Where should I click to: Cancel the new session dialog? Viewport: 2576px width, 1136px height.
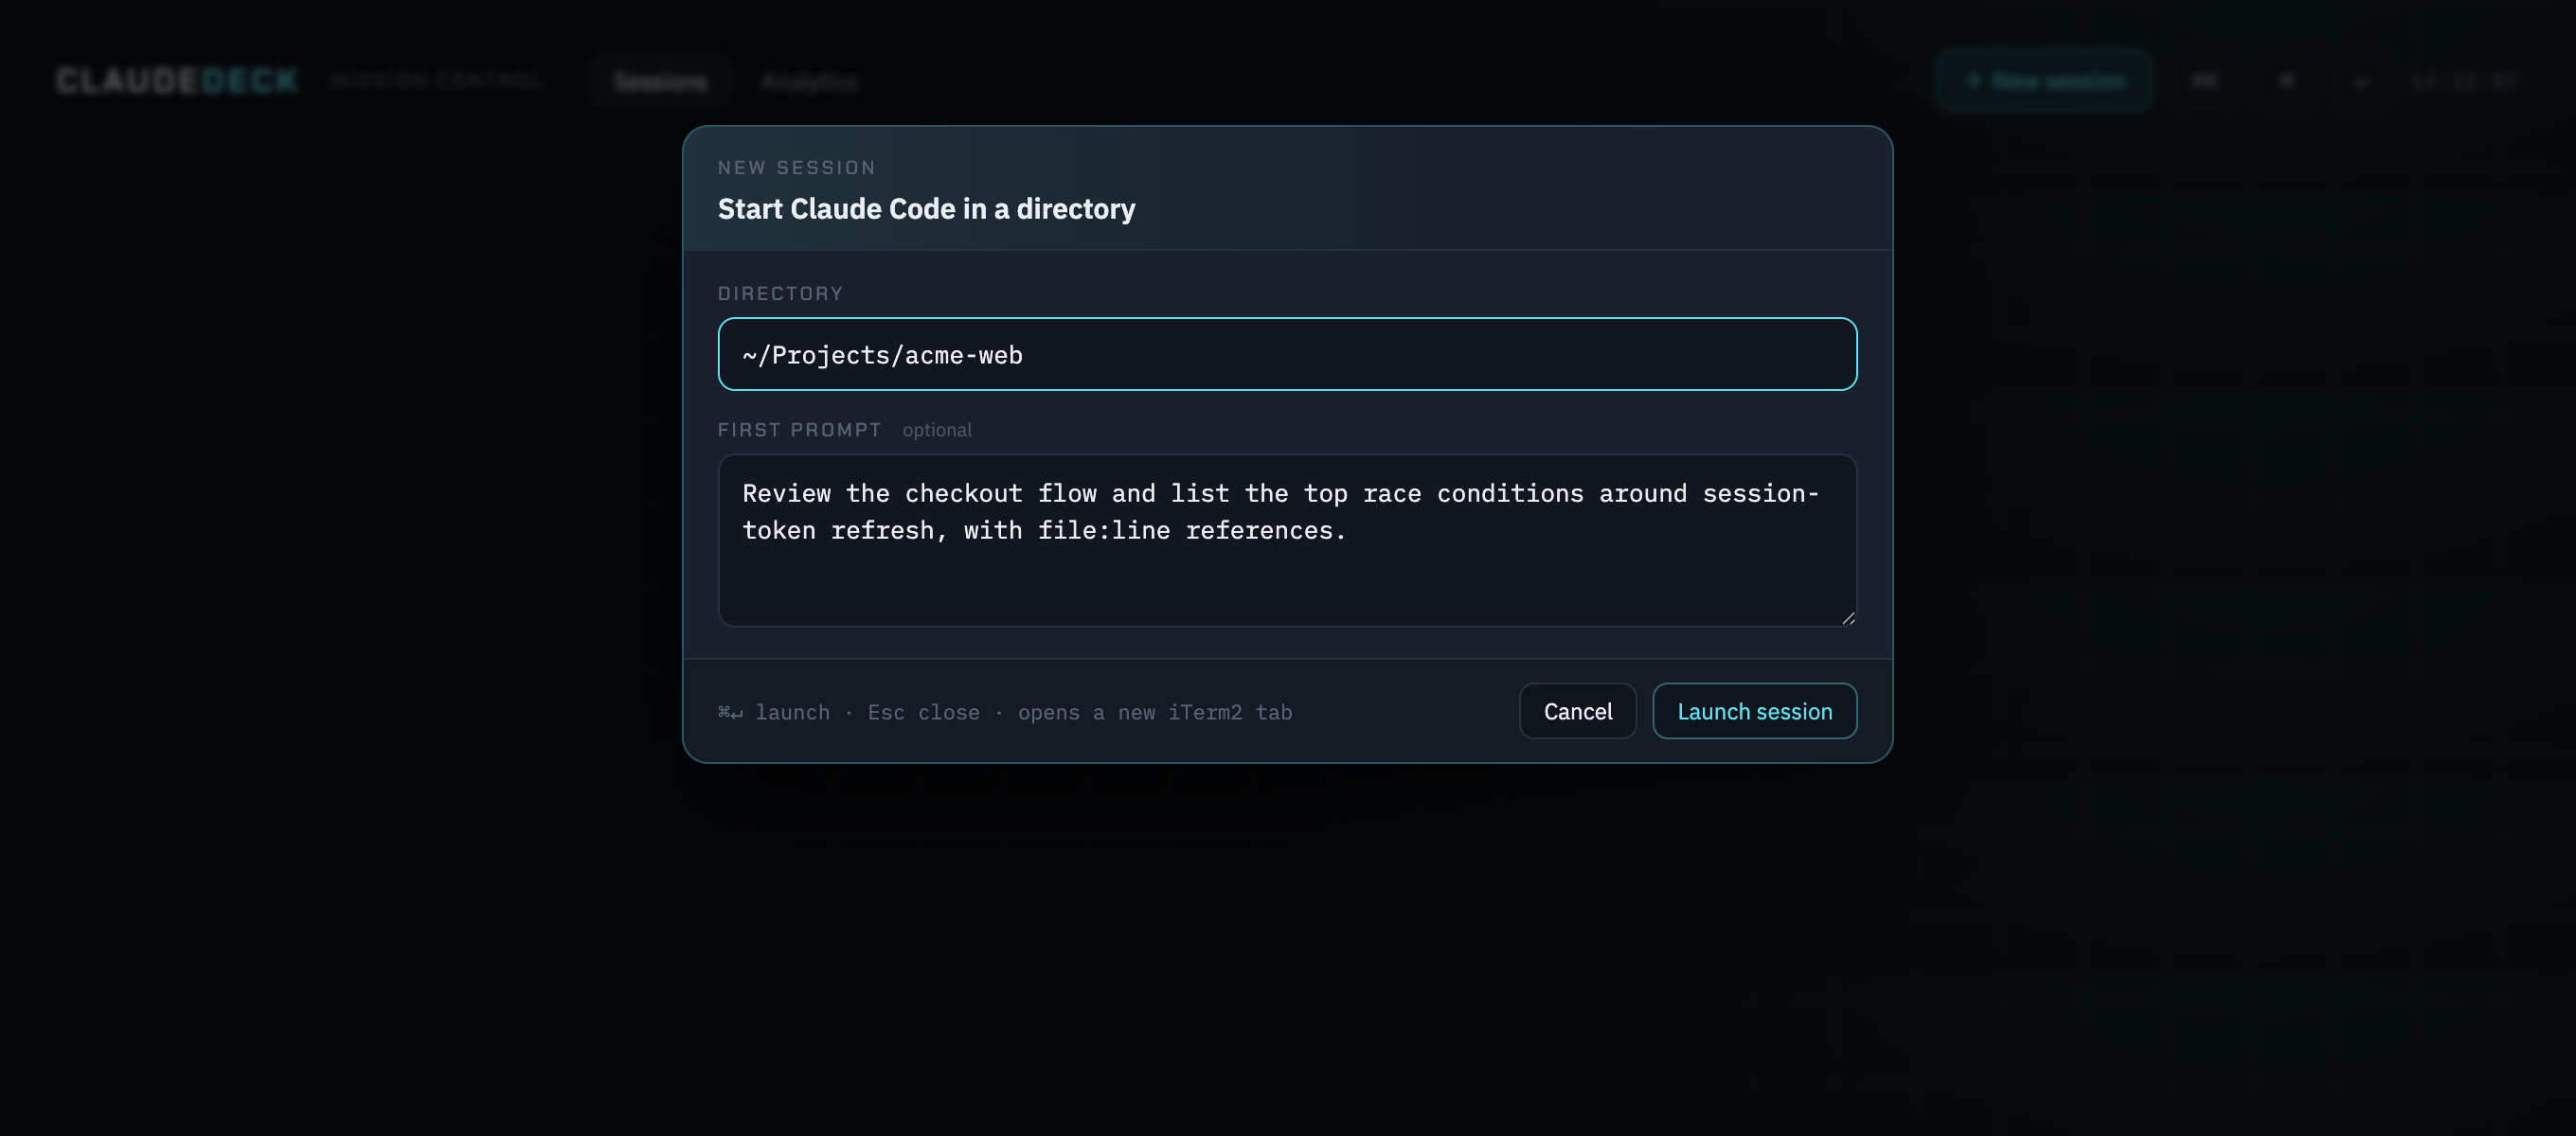(x=1577, y=711)
